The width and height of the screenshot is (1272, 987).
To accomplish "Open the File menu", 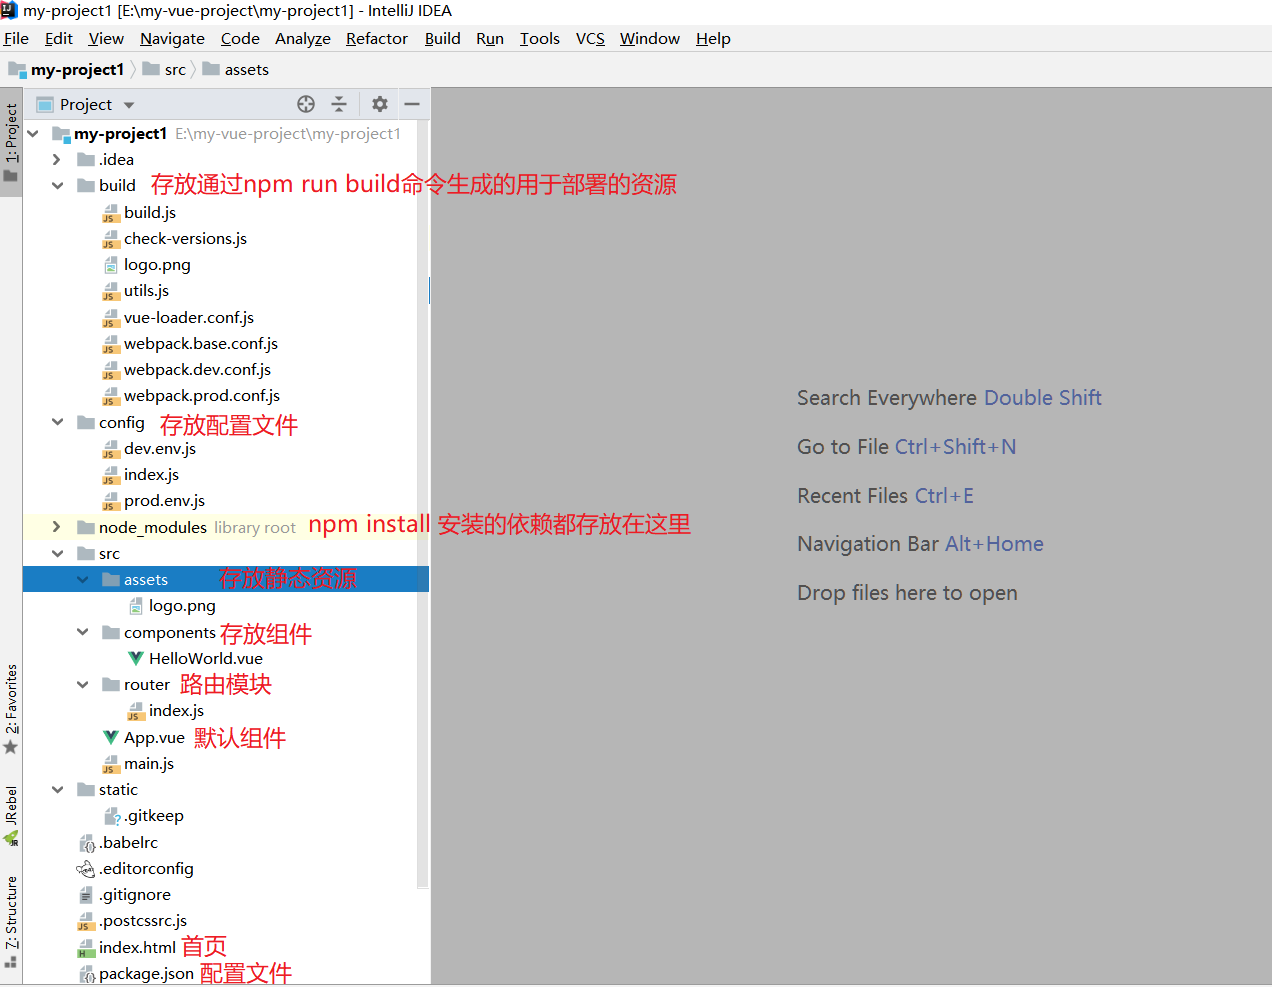I will coord(16,39).
